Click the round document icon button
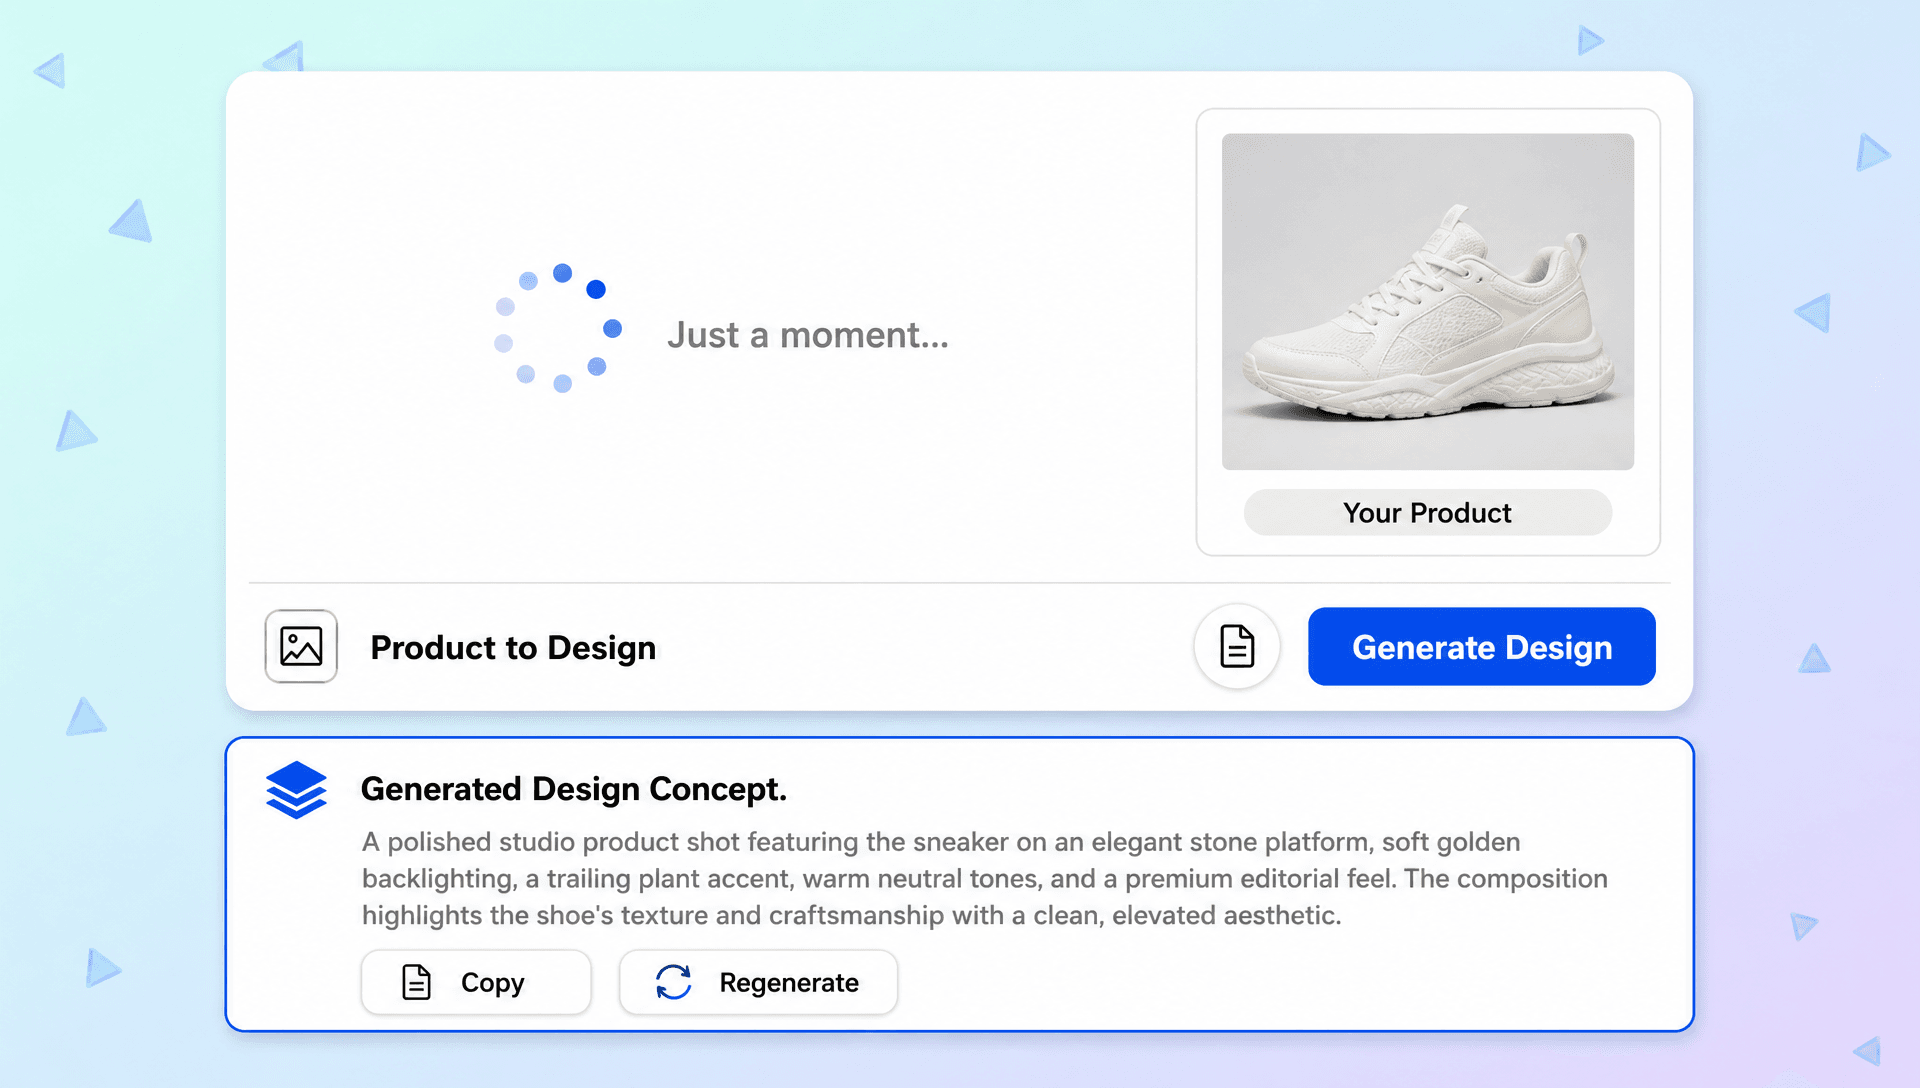The height and width of the screenshot is (1088, 1920). coord(1237,646)
